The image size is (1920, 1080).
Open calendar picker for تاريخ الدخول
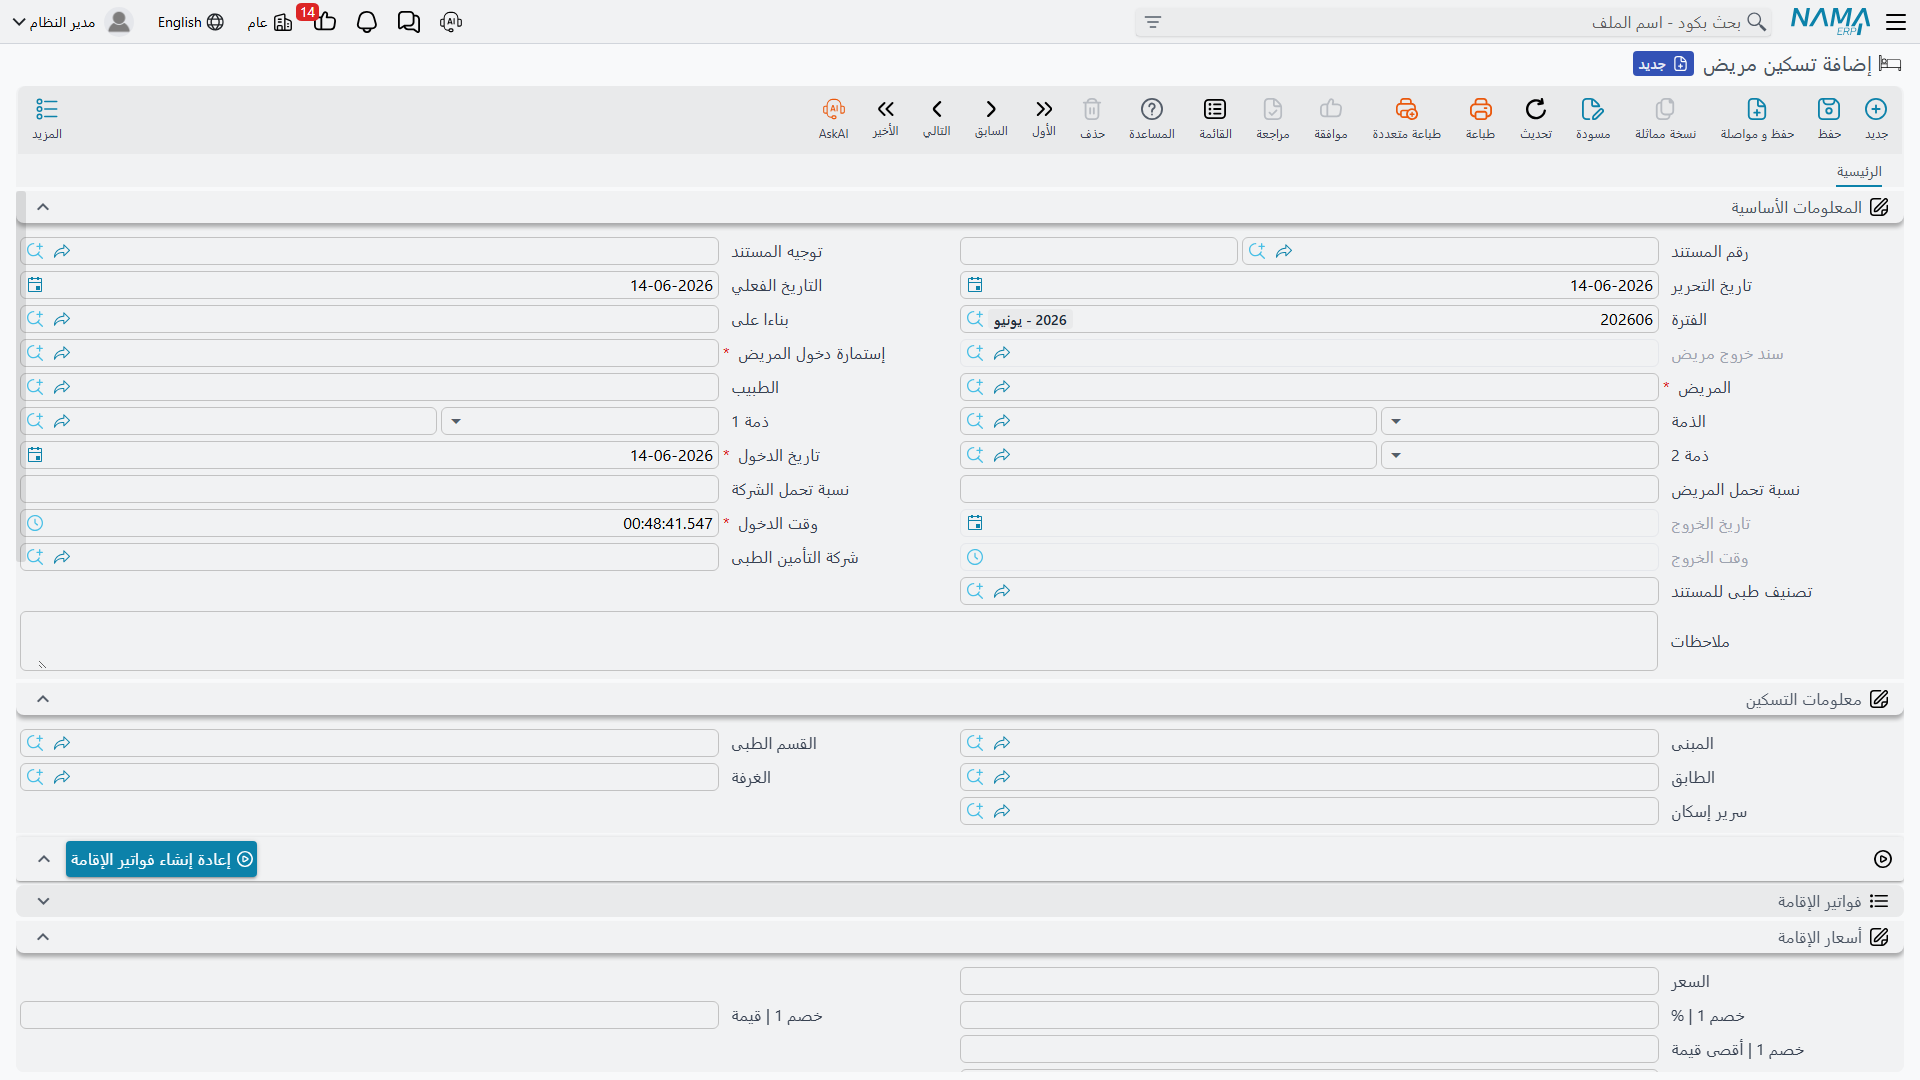coord(35,455)
